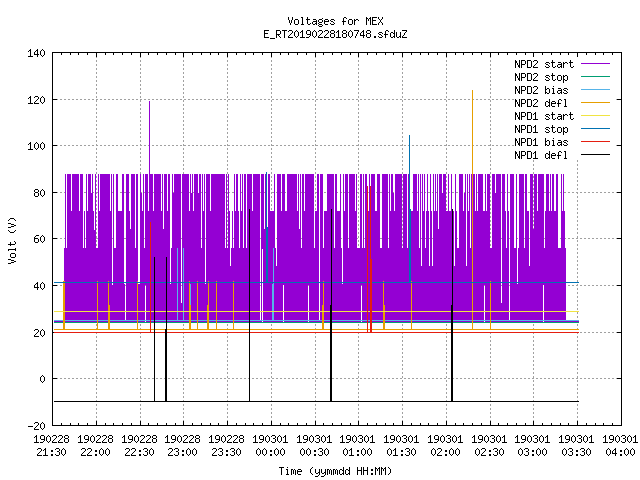The image size is (640, 480).
Task: Click the black NPD1 defl legend line
Action: tap(596, 155)
